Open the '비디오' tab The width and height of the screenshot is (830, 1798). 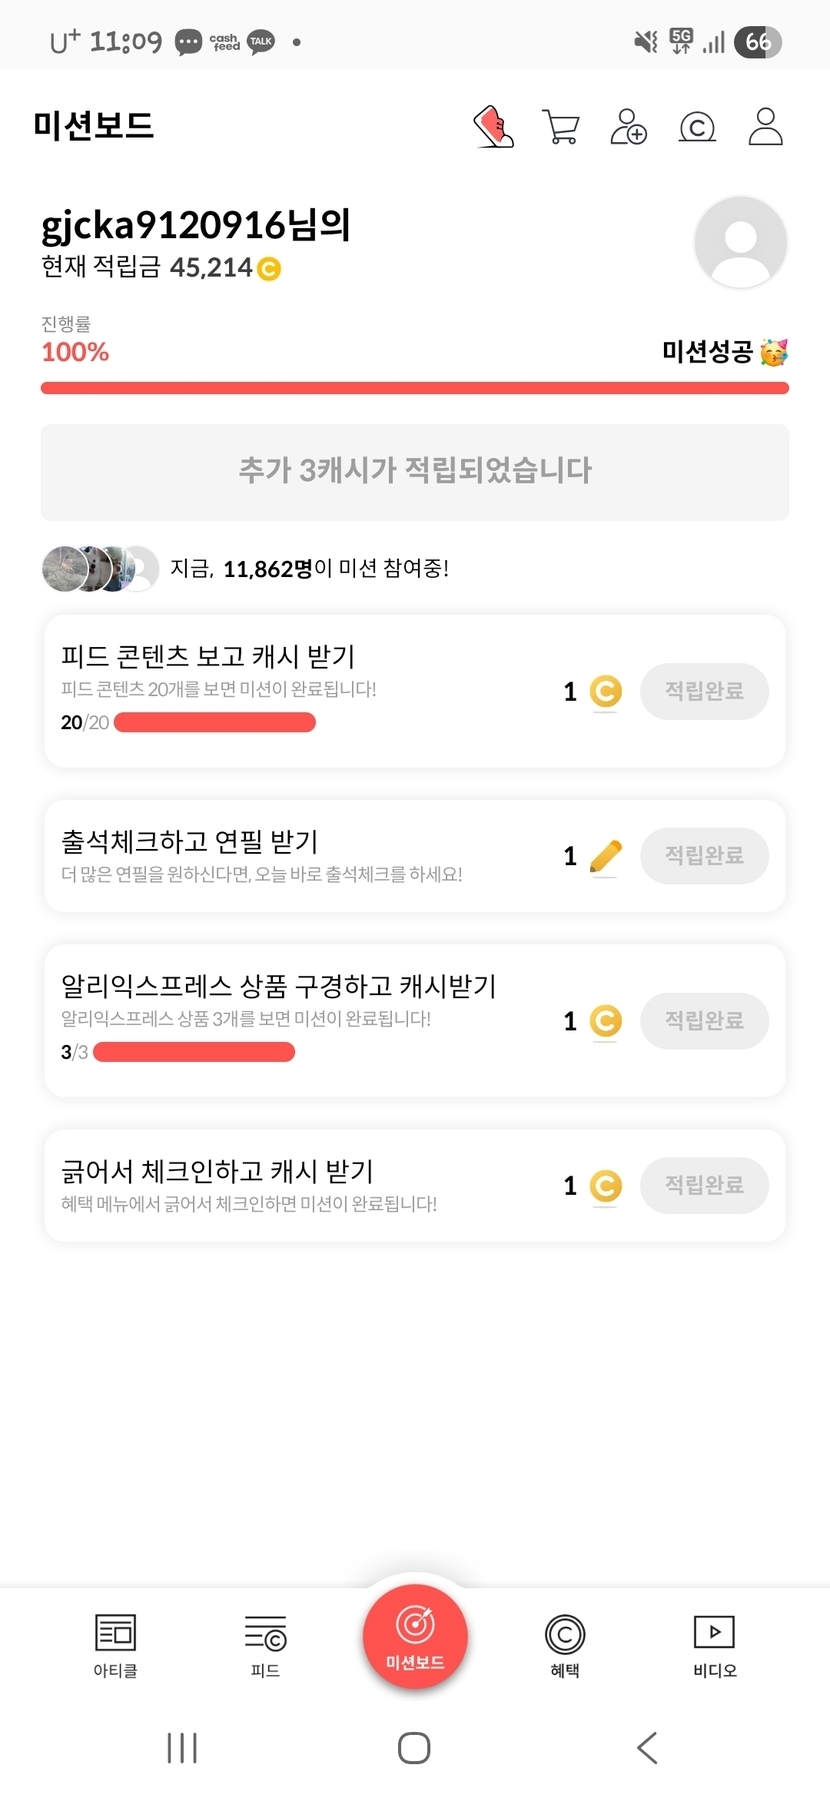[x=715, y=1645]
